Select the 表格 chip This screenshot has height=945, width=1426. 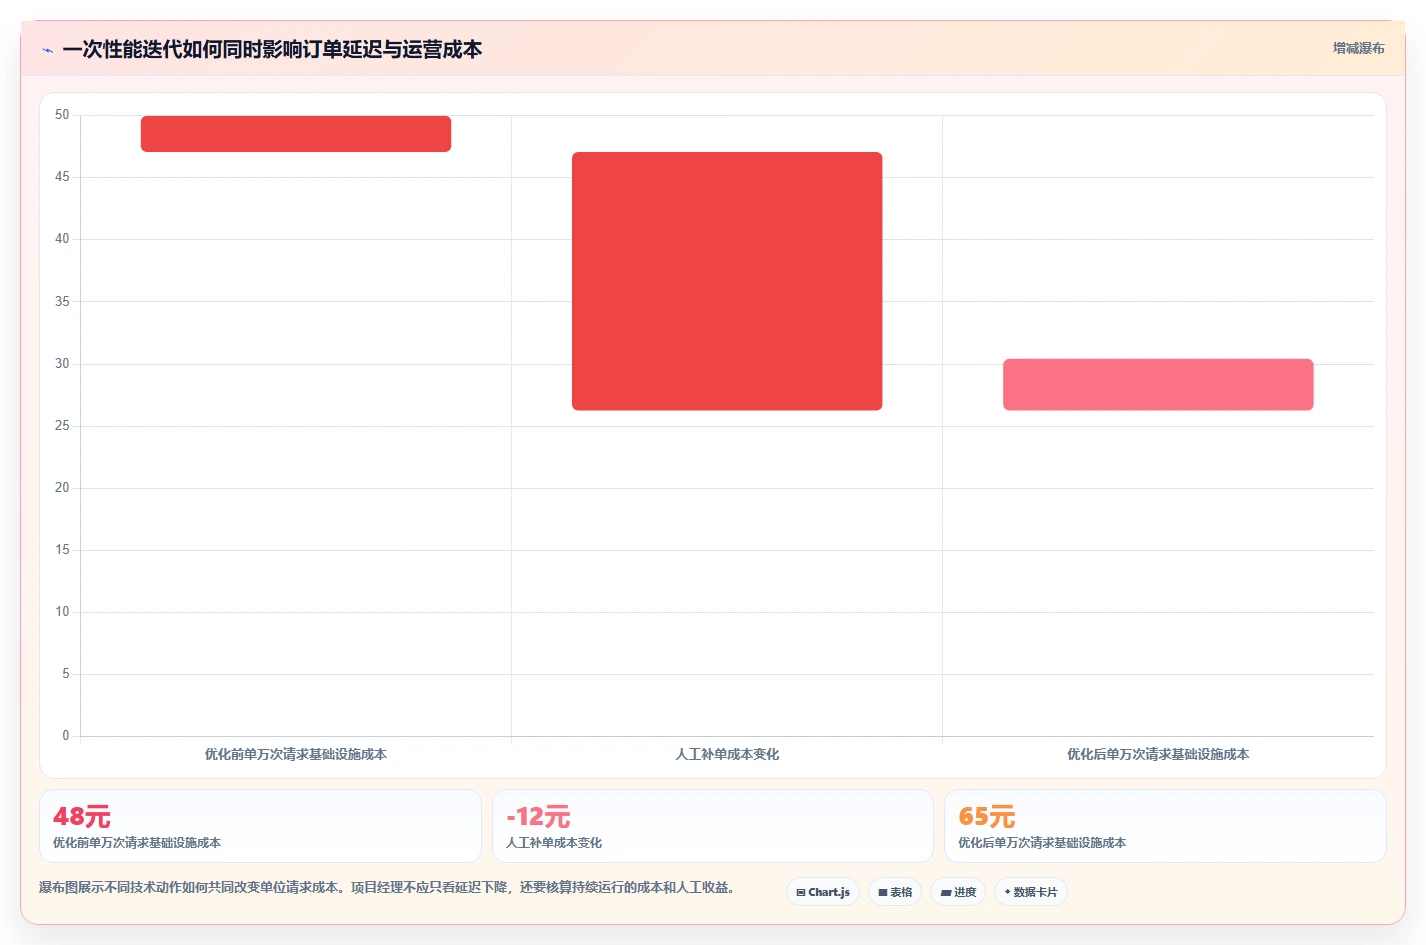coord(895,892)
